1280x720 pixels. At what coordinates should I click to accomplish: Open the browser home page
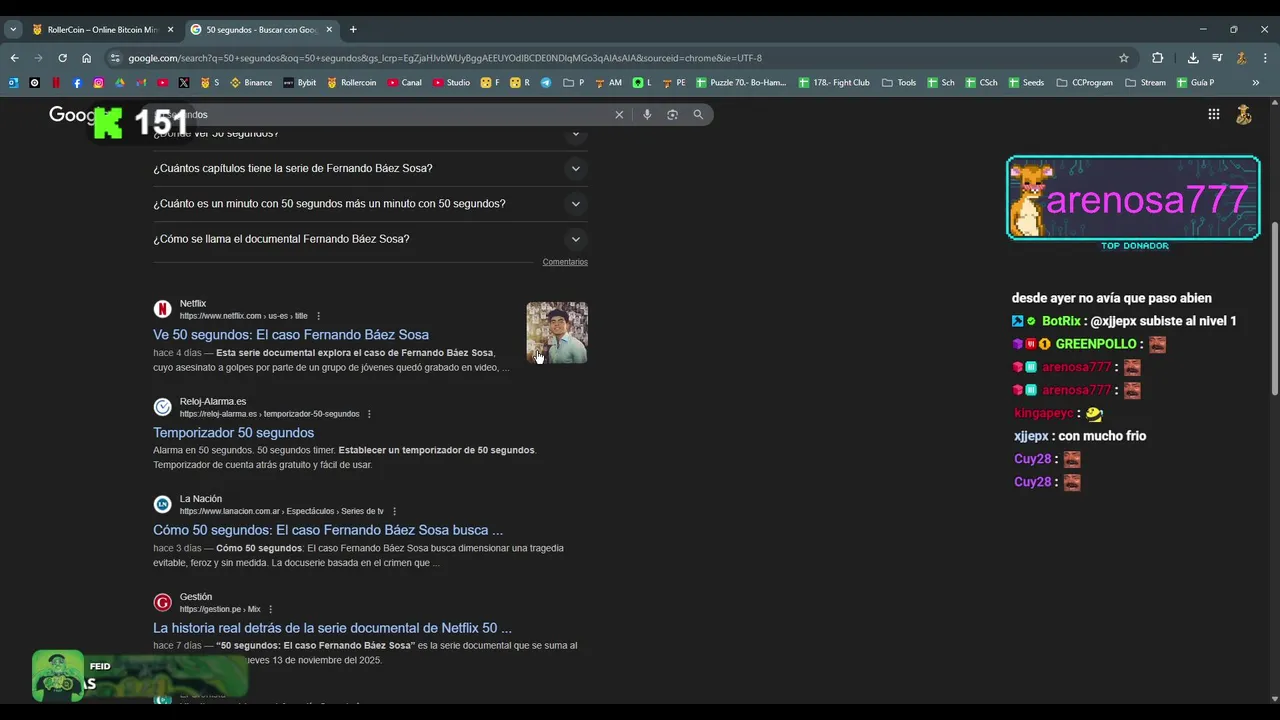(86, 58)
